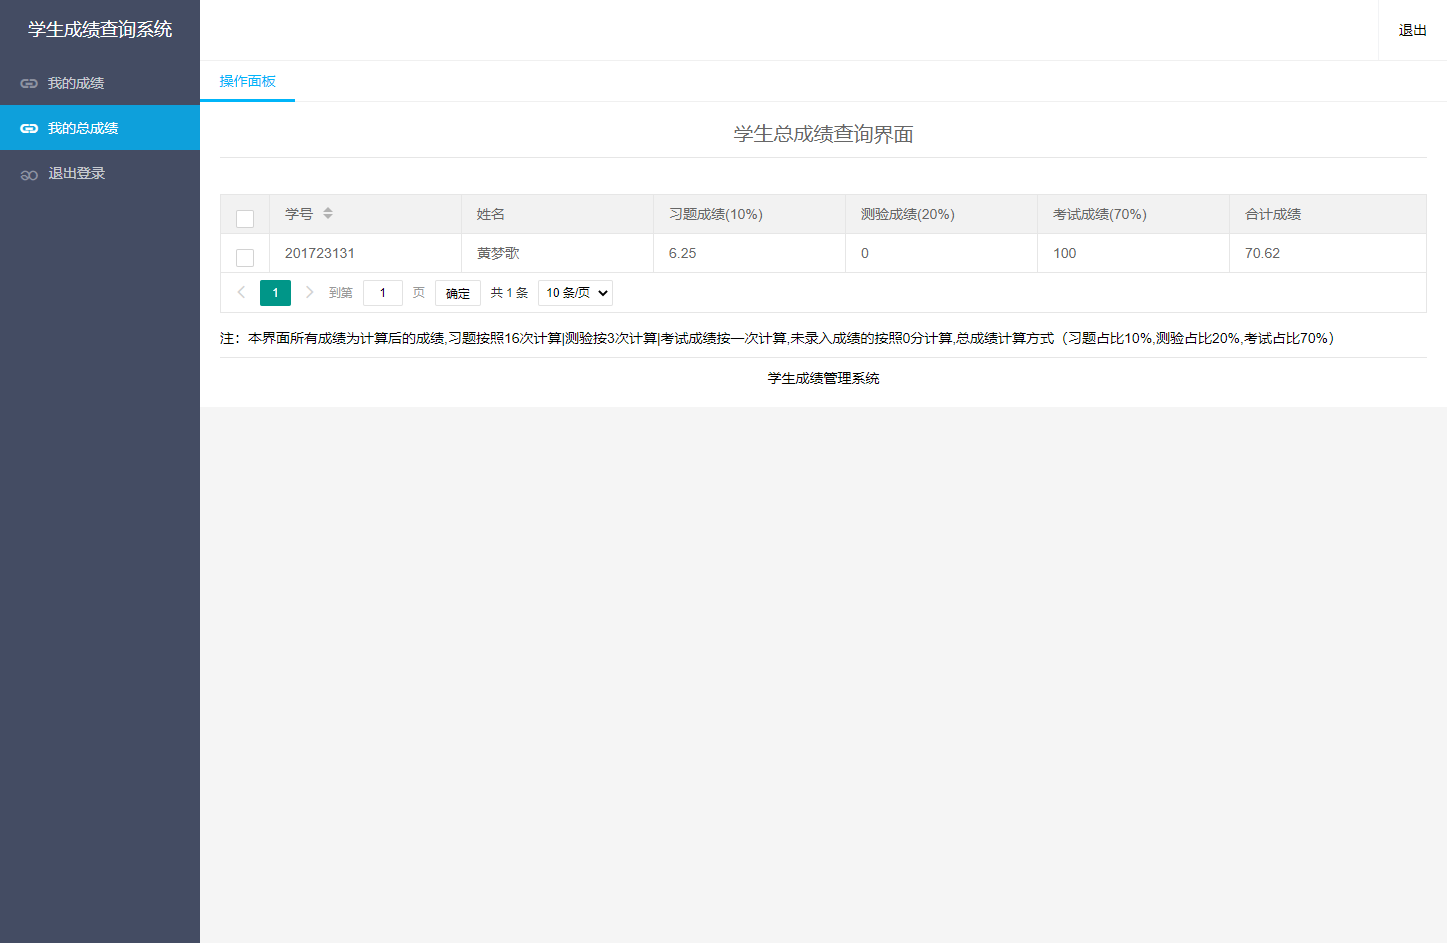
Task: Switch to the 操作面板 tab
Action: (x=247, y=81)
